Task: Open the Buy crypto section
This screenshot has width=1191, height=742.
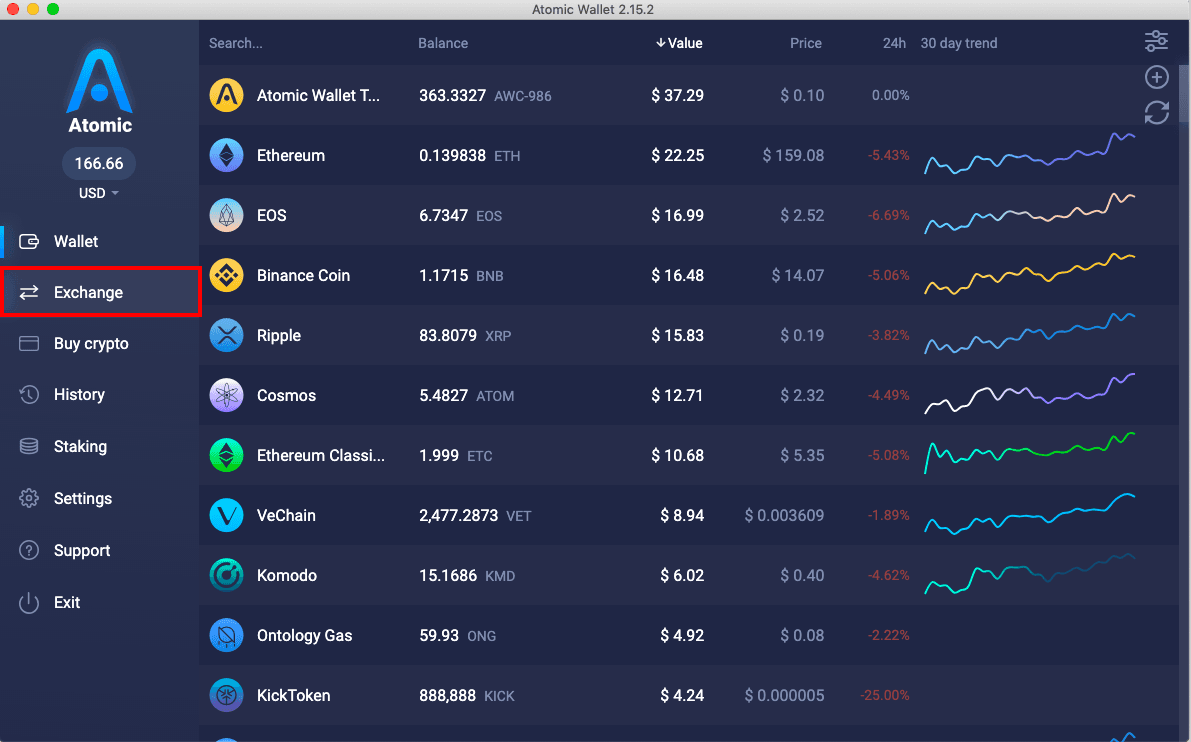Action: point(100,343)
